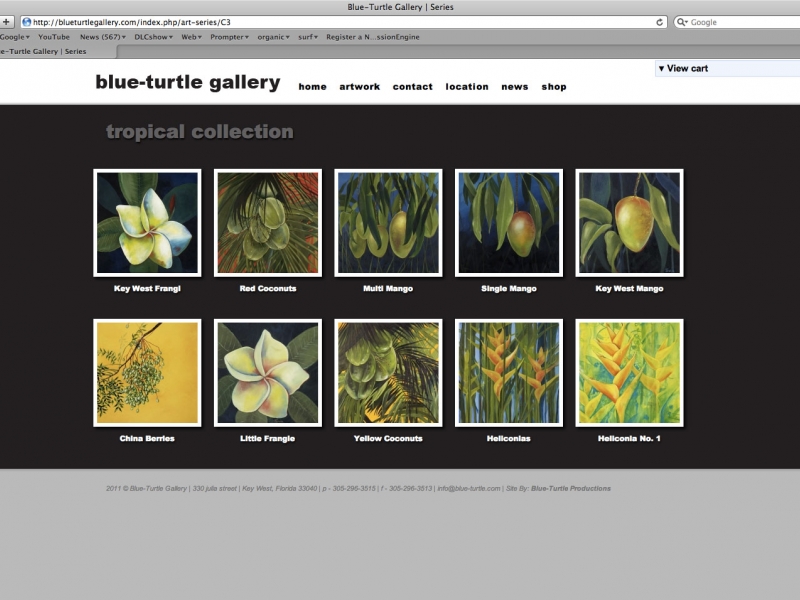800x600 pixels.
Task: Click the Blue-Turtle Productions footer link
Action: point(571,488)
